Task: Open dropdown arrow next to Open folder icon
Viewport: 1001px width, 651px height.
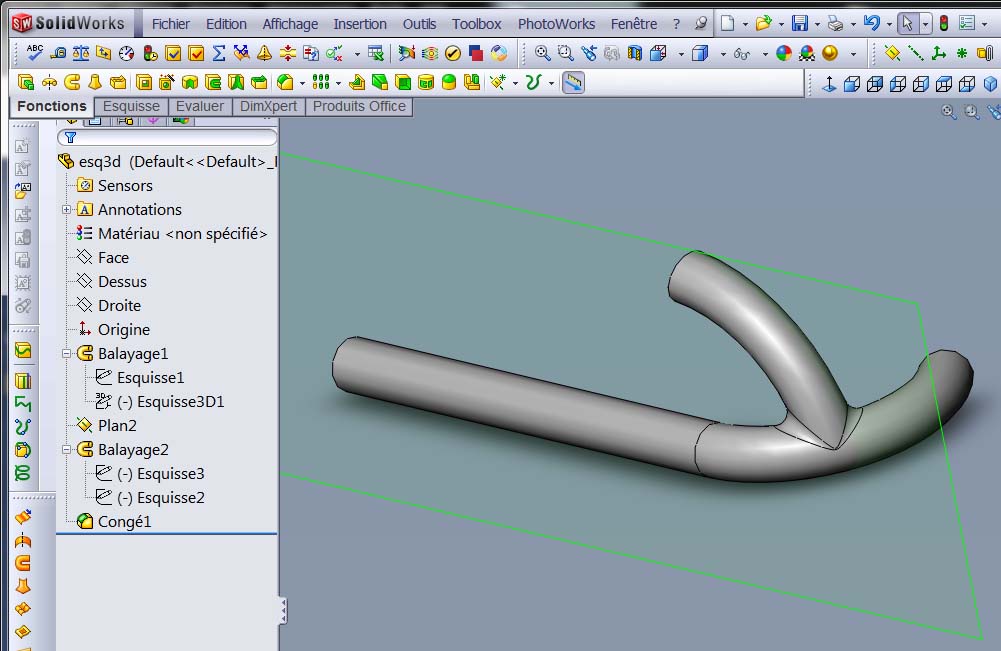Action: coord(781,25)
